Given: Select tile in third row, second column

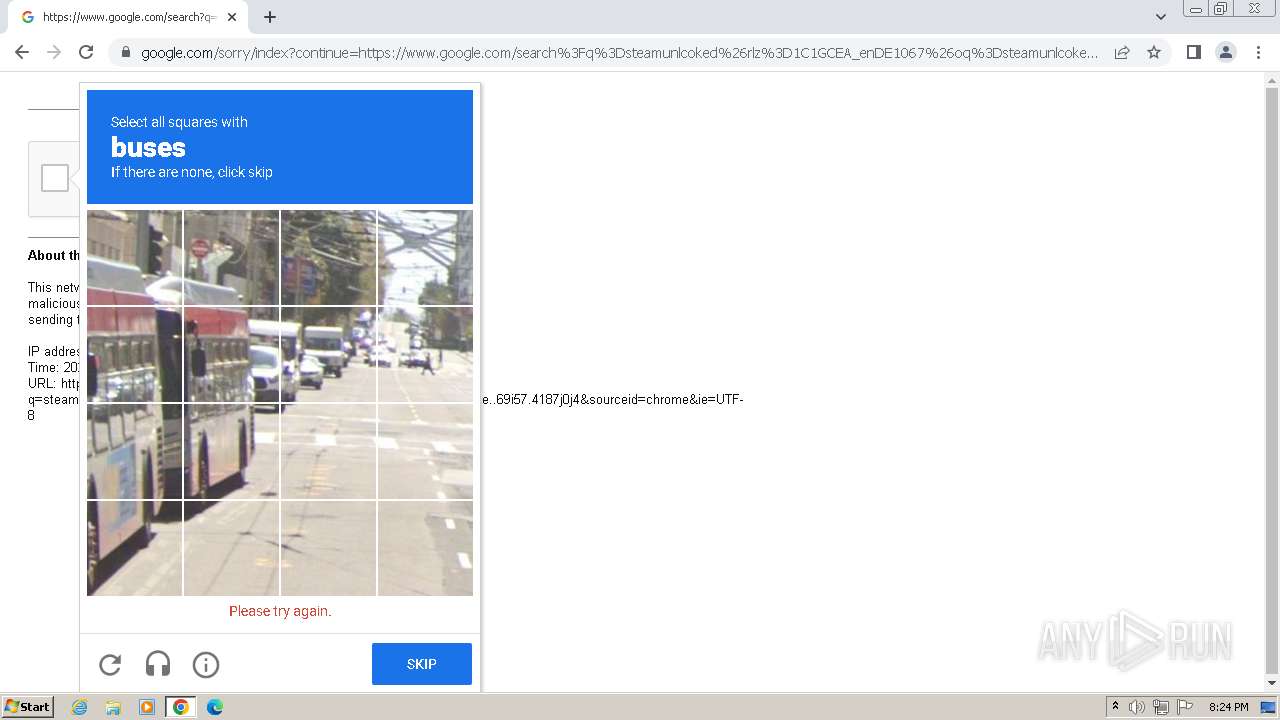Looking at the screenshot, I should coord(232,452).
